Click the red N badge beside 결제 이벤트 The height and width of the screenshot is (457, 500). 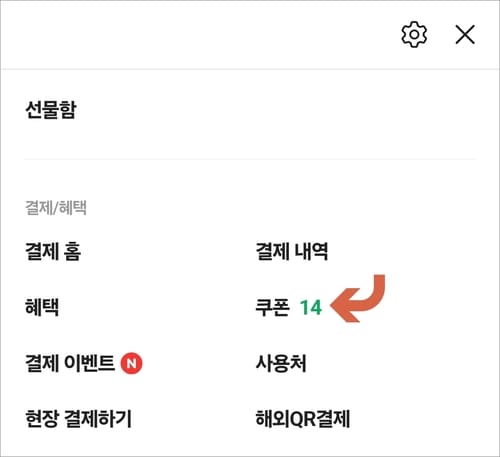click(131, 363)
